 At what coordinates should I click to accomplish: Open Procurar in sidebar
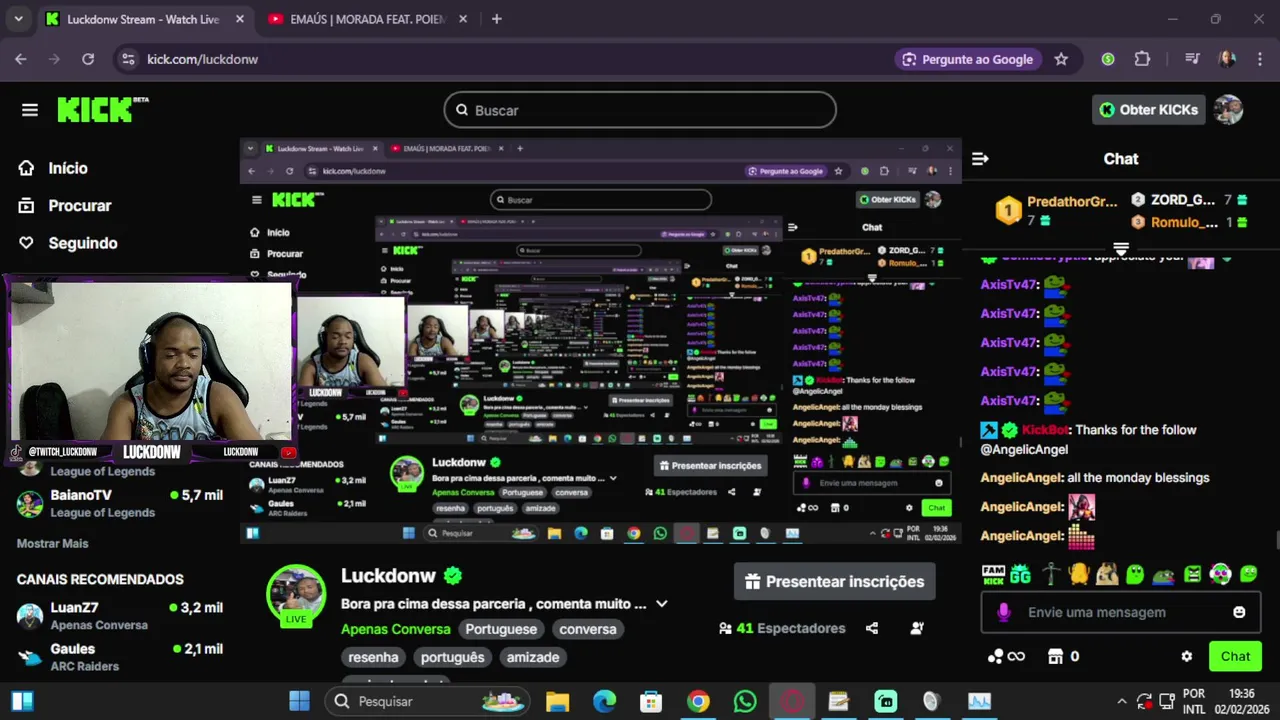pyautogui.click(x=80, y=205)
